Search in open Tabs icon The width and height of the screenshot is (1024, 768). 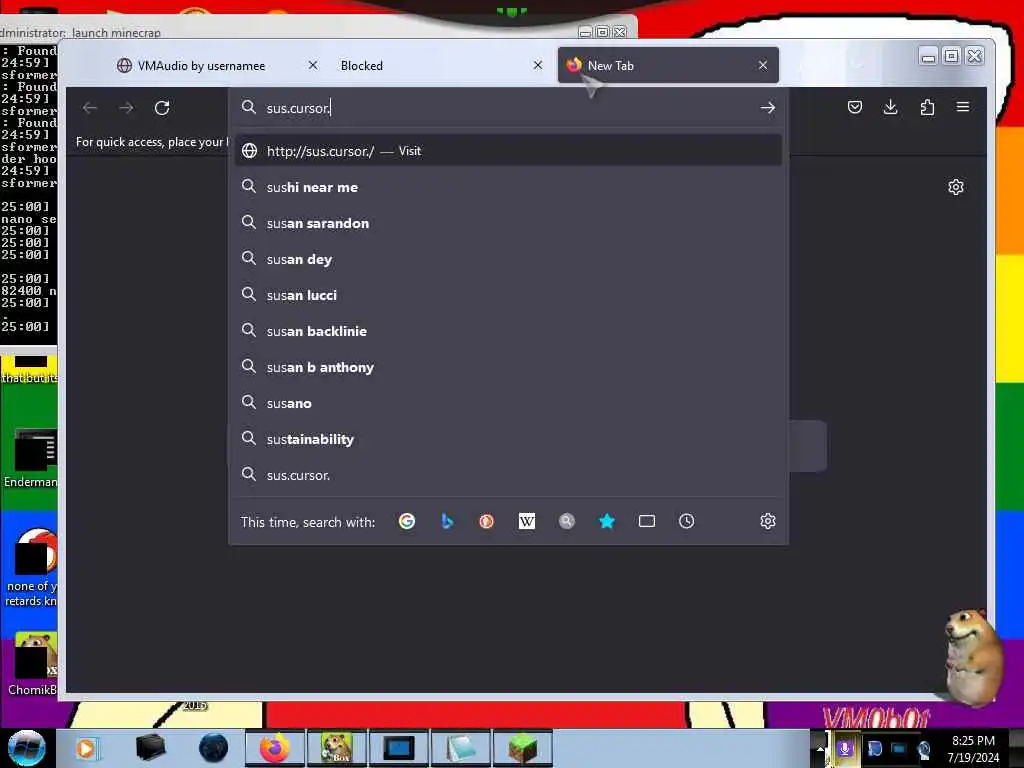tap(647, 521)
